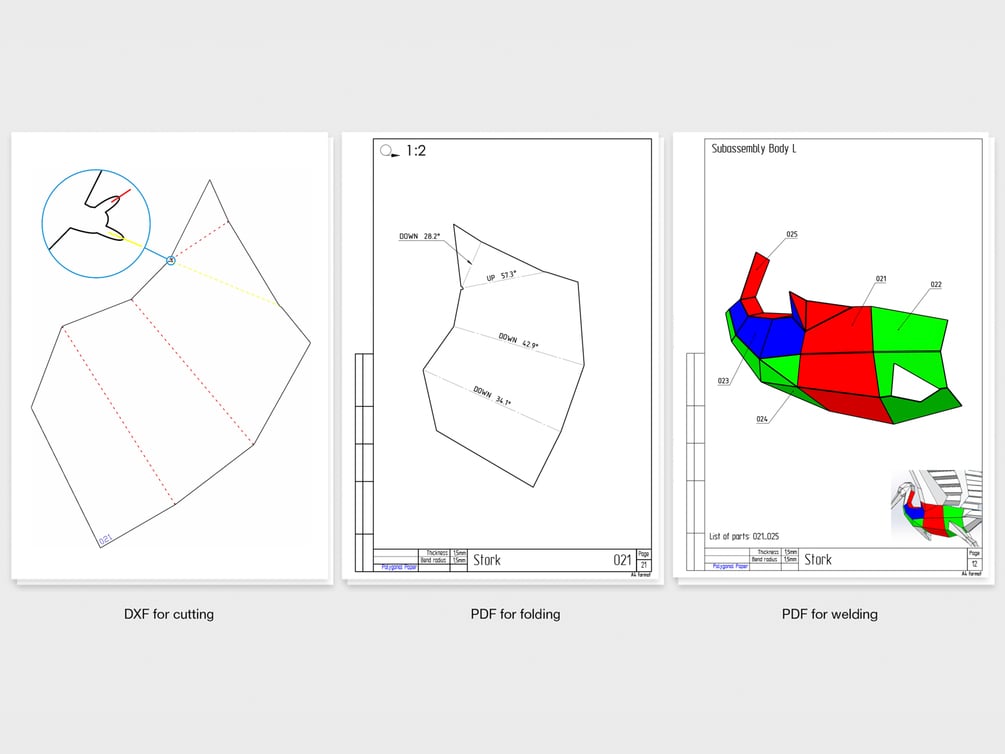The image size is (1005, 754).
Task: Click the '022' callout on welding page
Action: tap(936, 284)
